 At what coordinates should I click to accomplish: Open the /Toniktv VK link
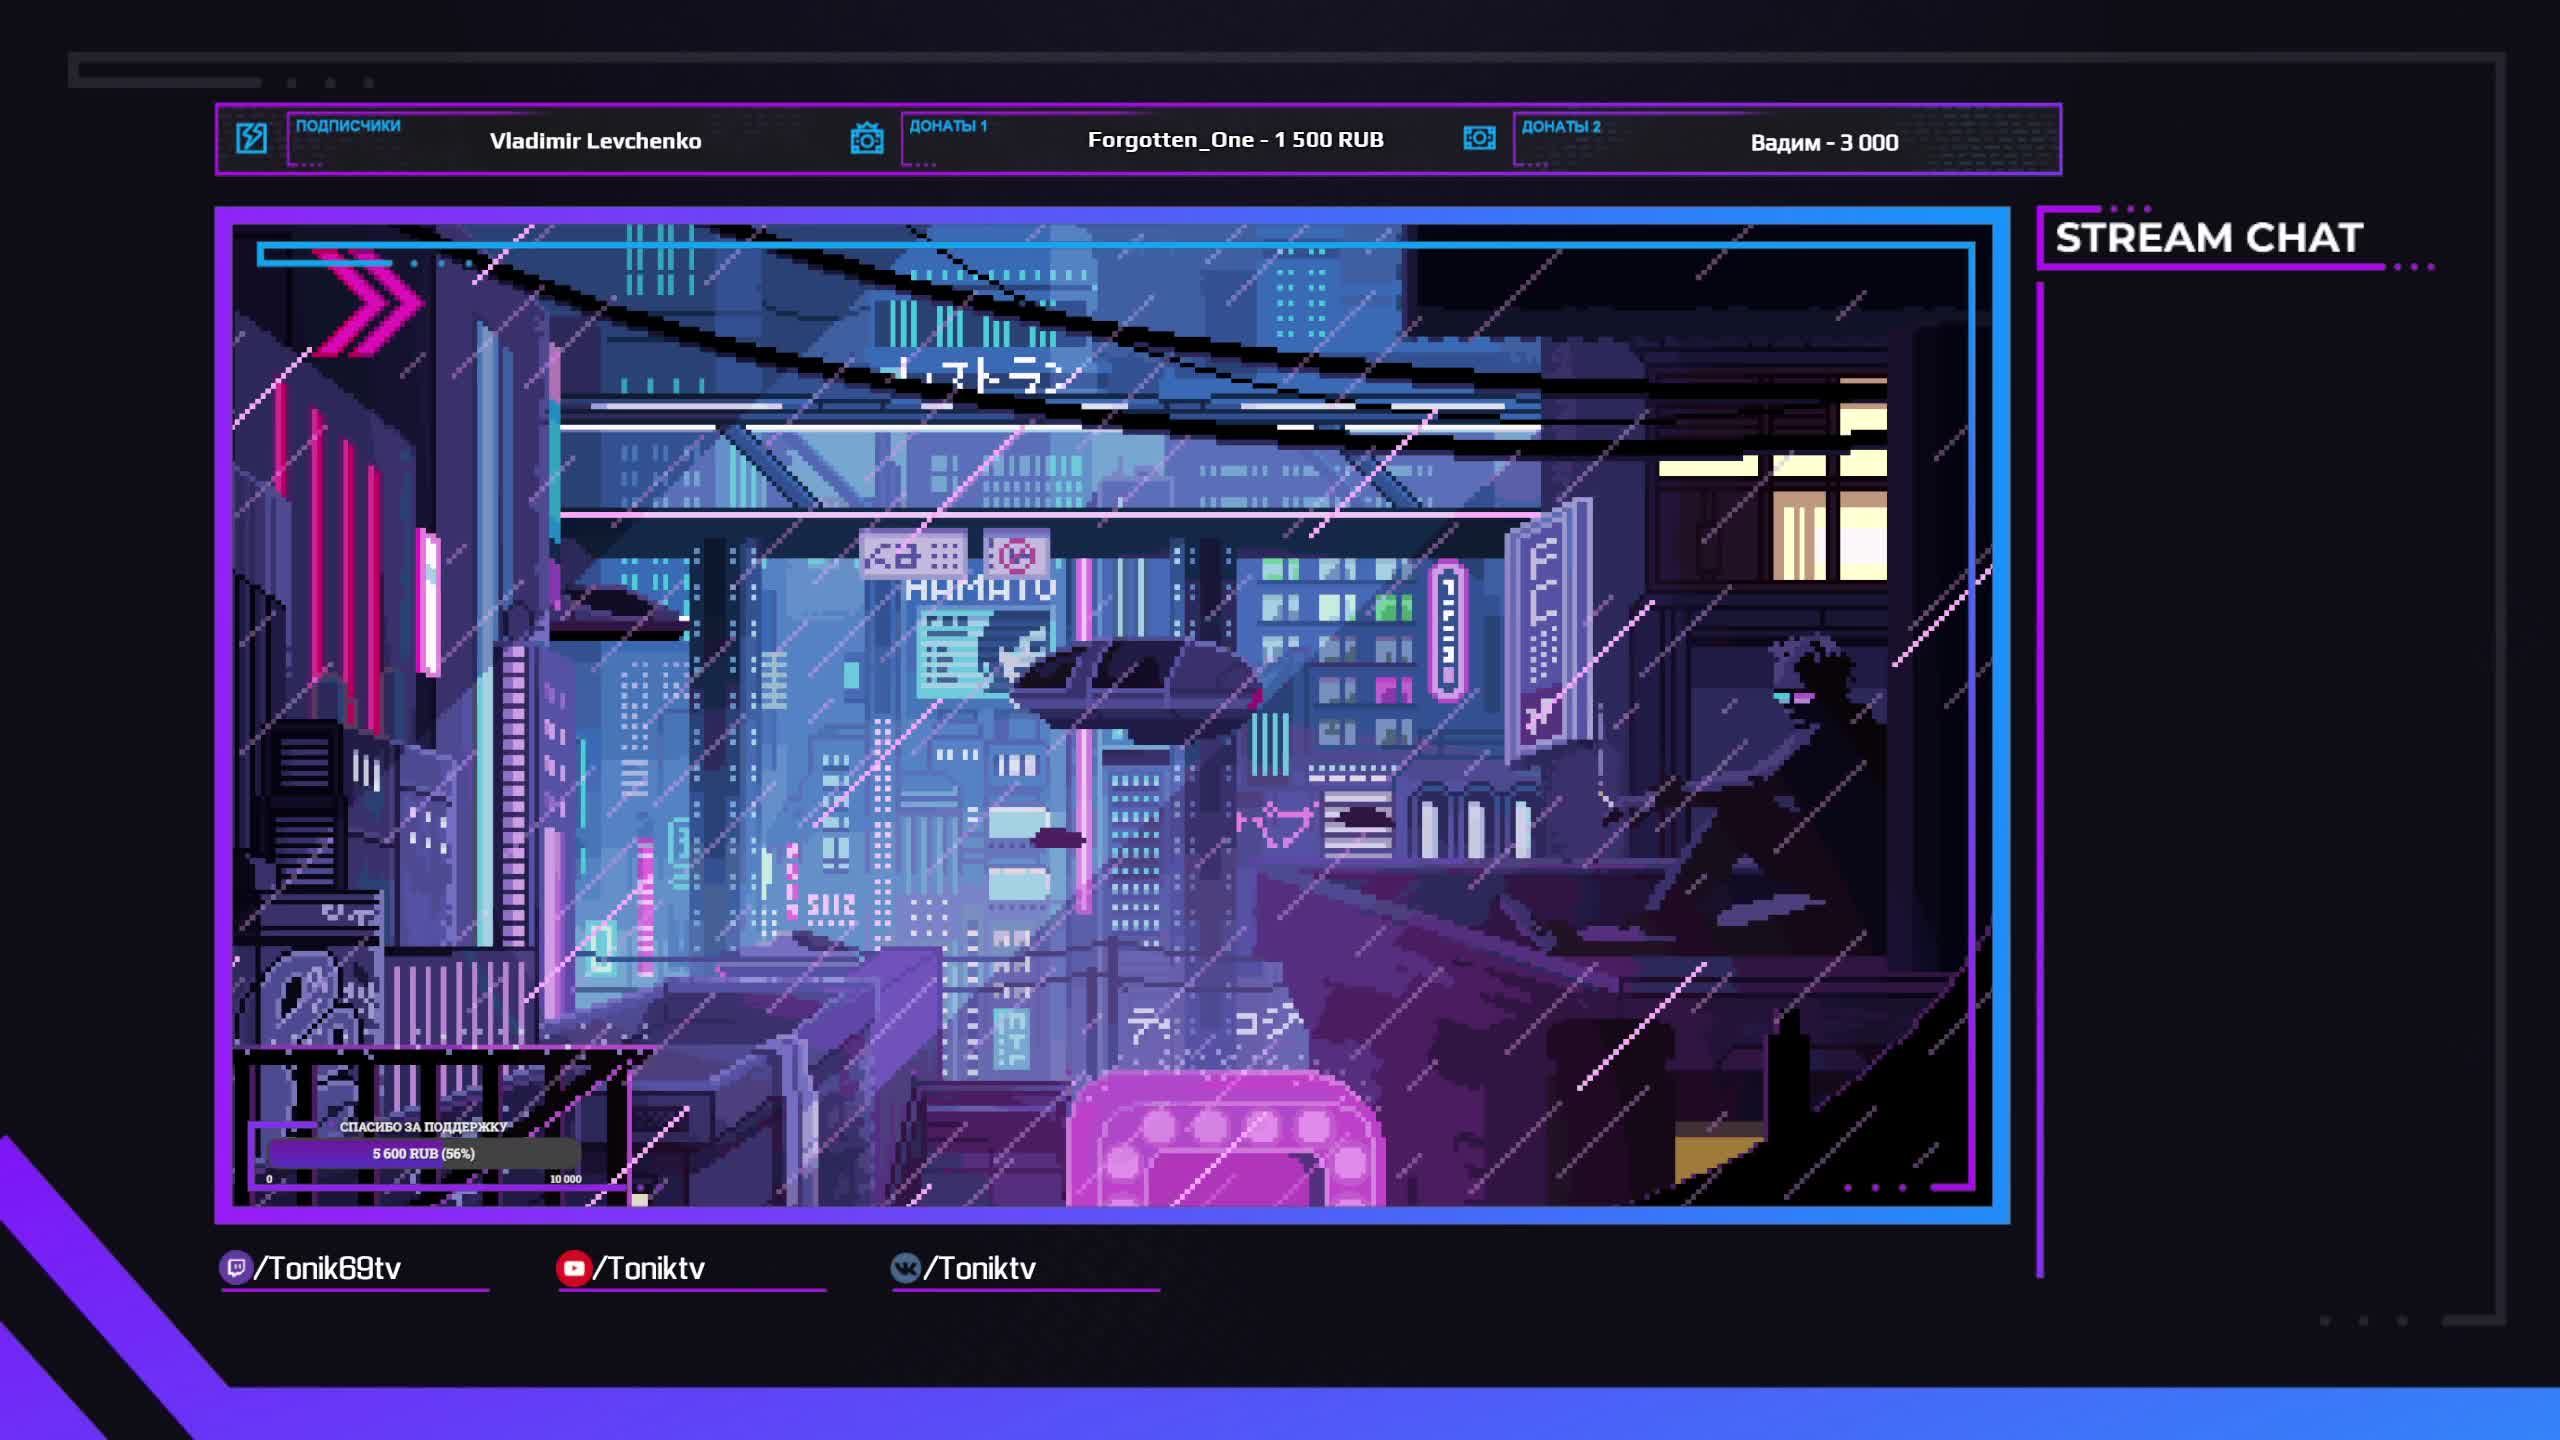click(980, 1268)
